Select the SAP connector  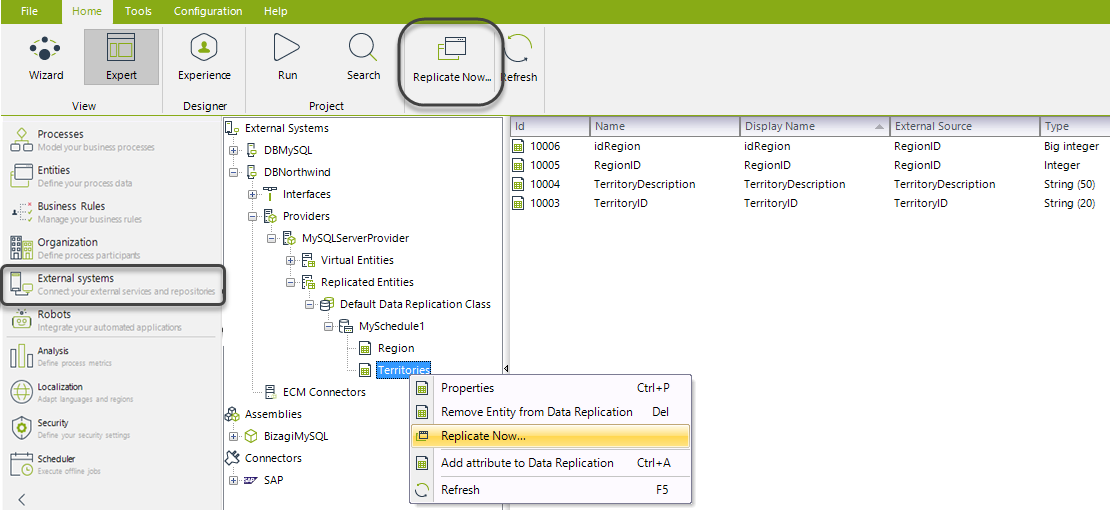pyautogui.click(x=274, y=480)
